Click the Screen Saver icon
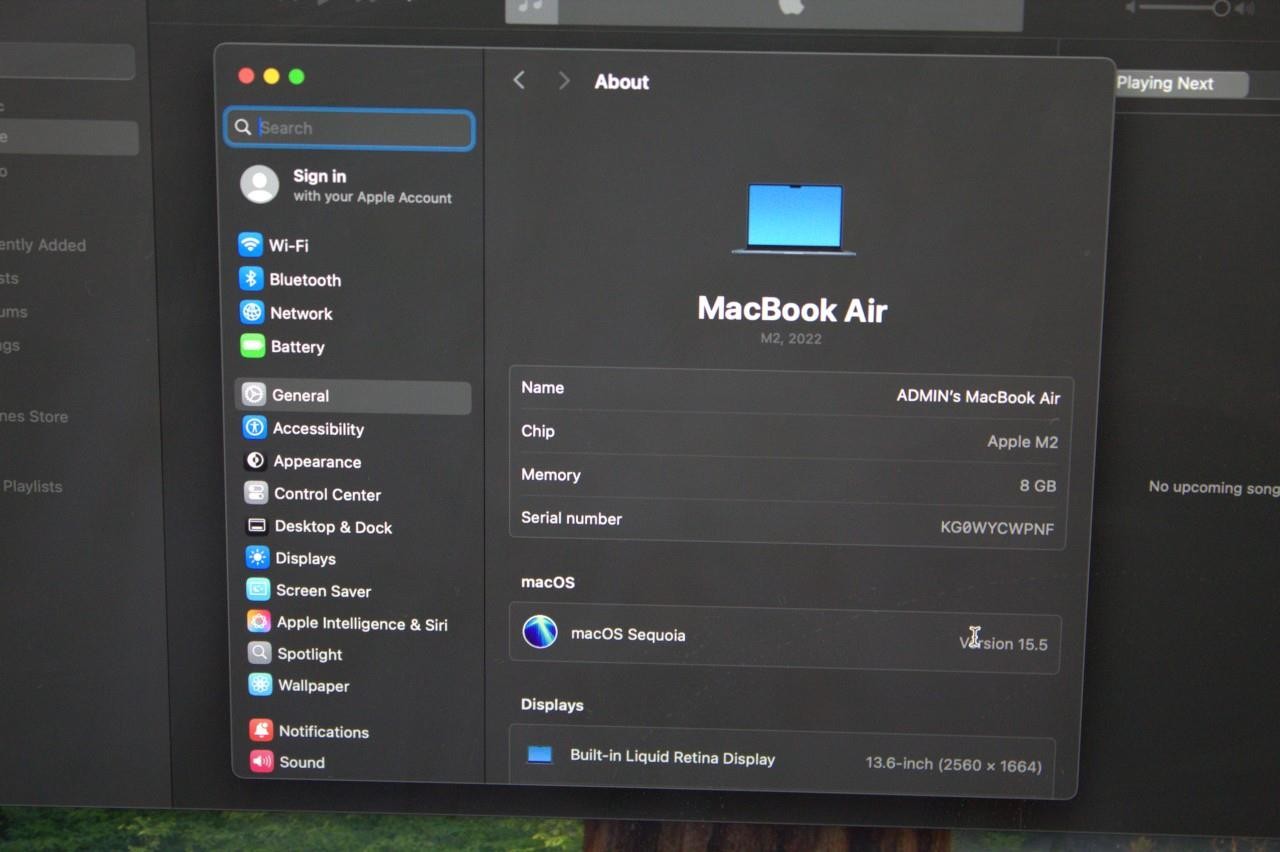Image resolution: width=1280 pixels, height=852 pixels. pos(258,590)
